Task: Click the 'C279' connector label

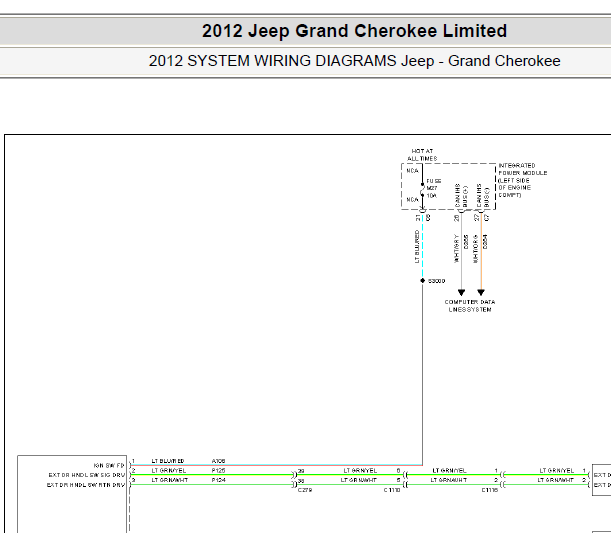Action: [305, 490]
